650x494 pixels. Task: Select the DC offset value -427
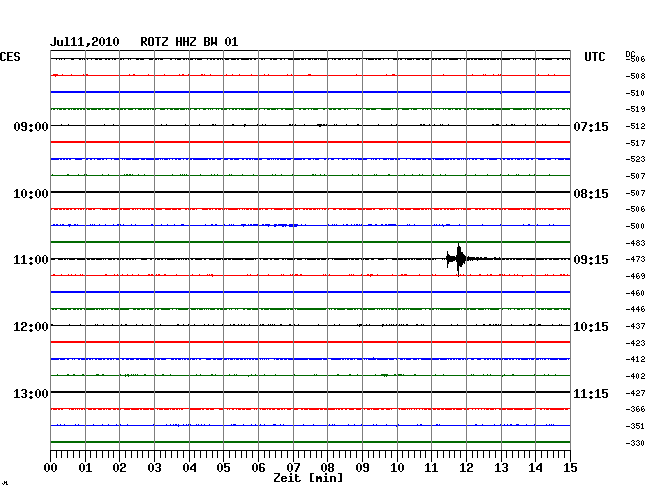(x=635, y=393)
